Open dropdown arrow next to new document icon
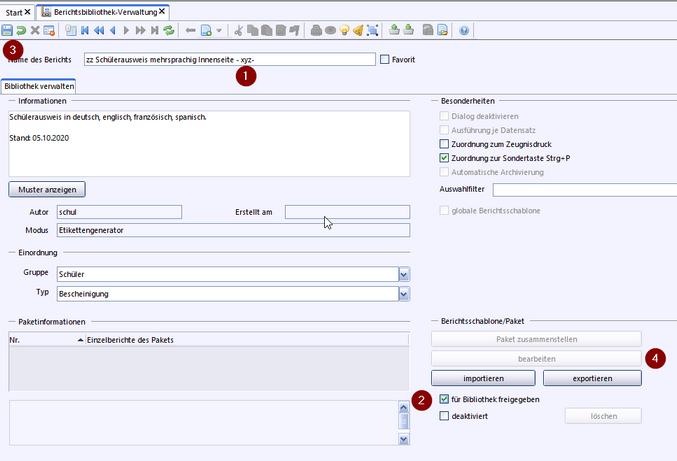 tap(219, 31)
